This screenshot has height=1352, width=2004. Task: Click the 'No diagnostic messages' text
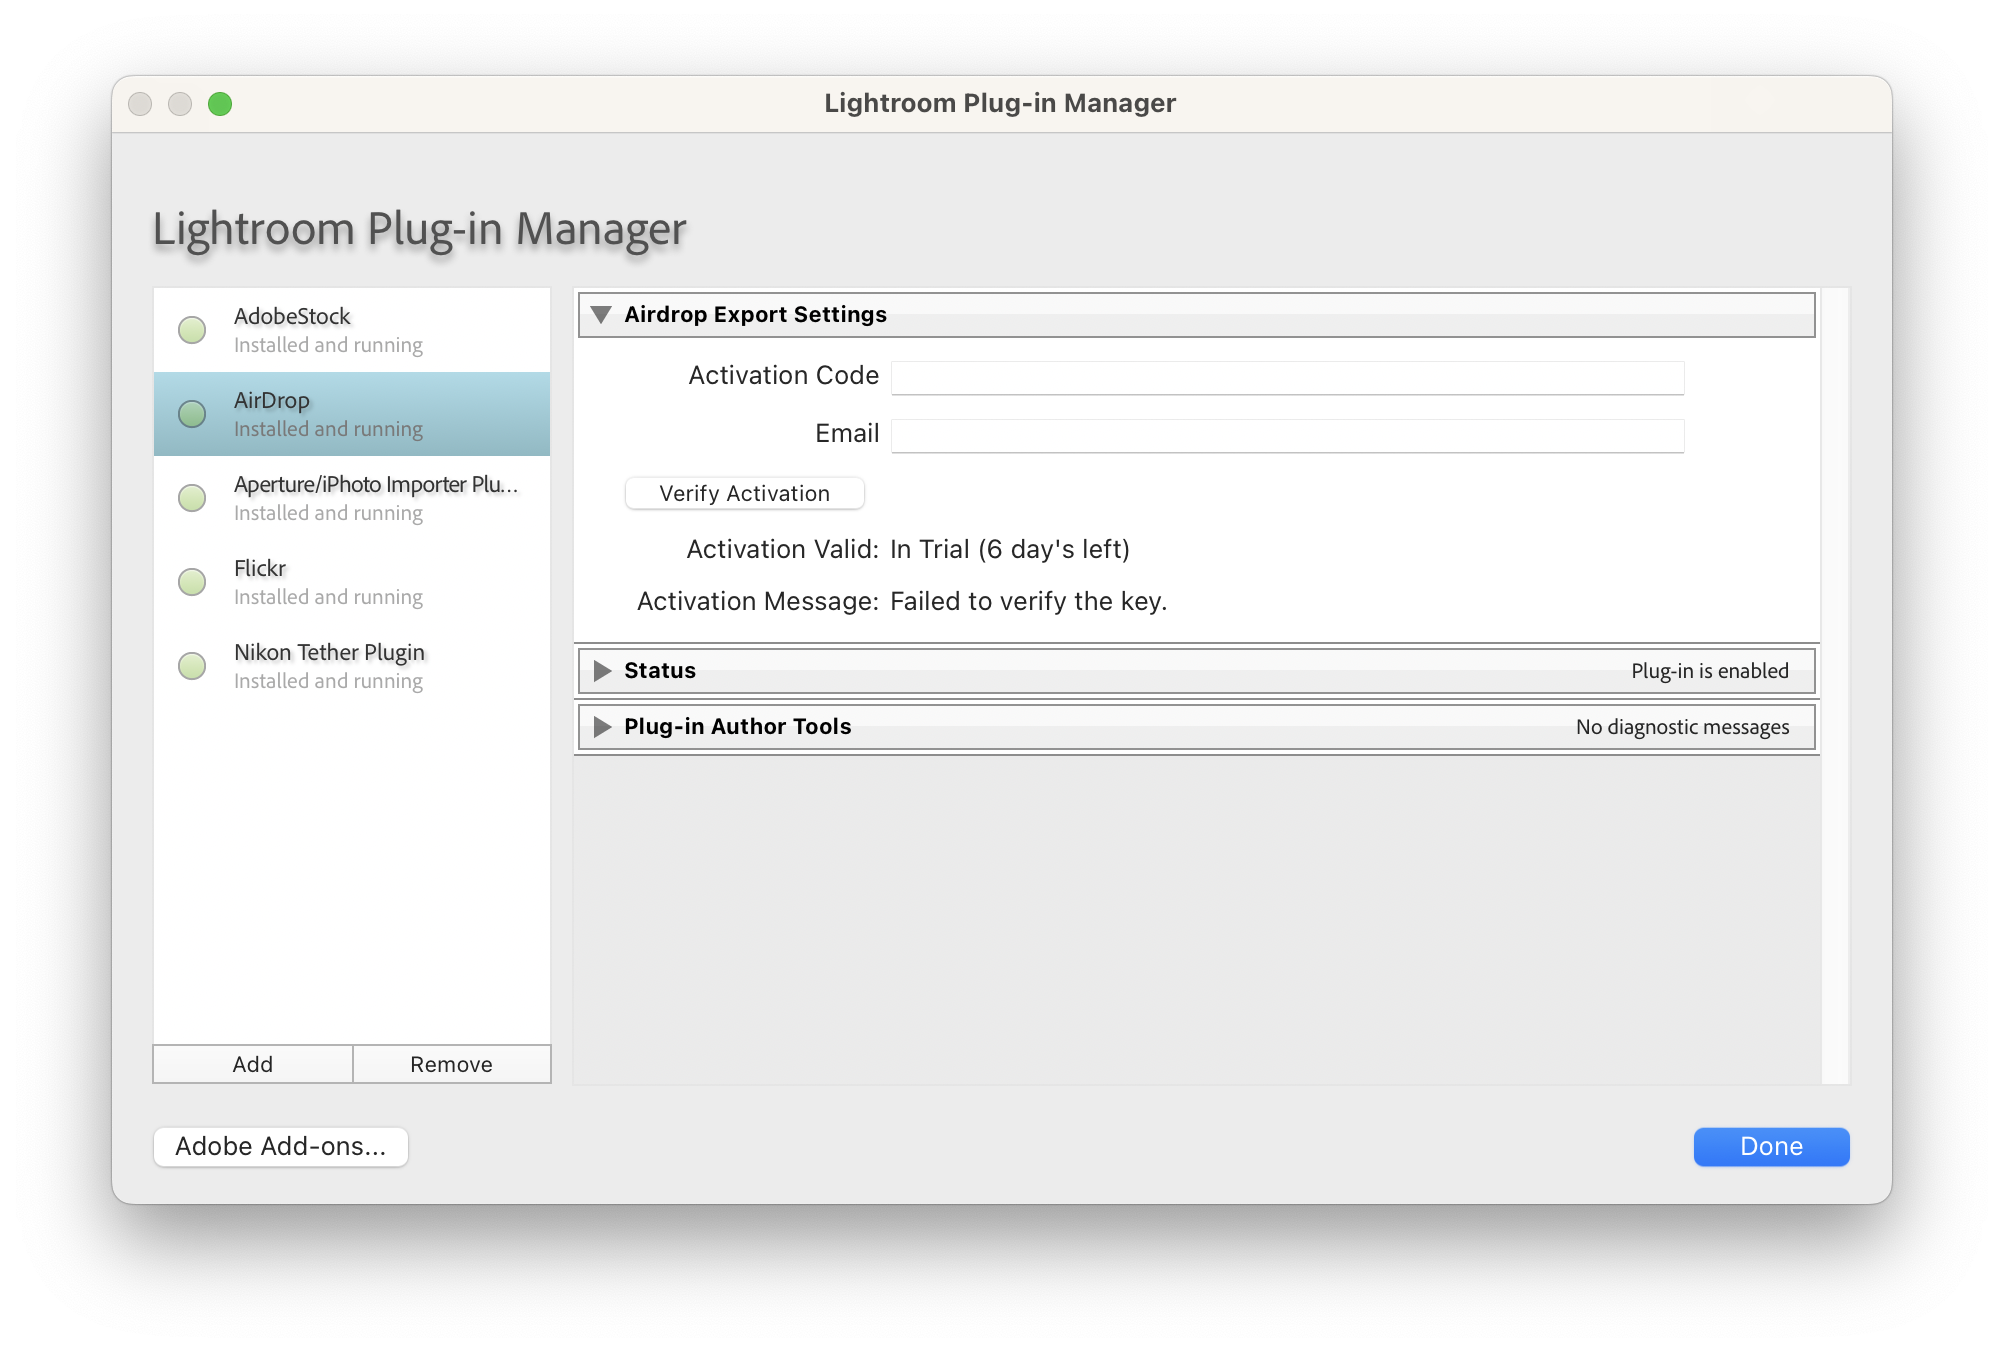(1683, 727)
